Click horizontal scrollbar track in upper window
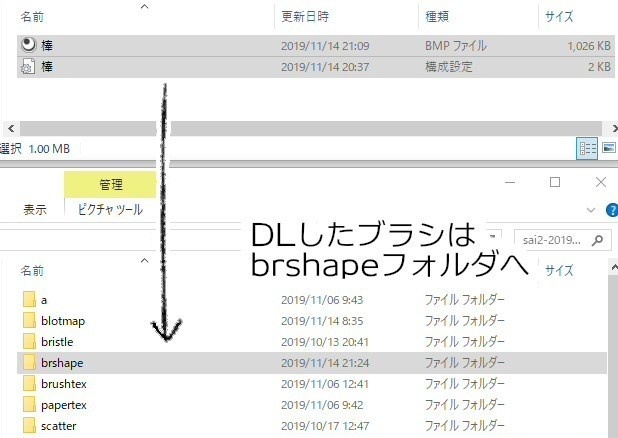618x438 pixels. pos(311,129)
